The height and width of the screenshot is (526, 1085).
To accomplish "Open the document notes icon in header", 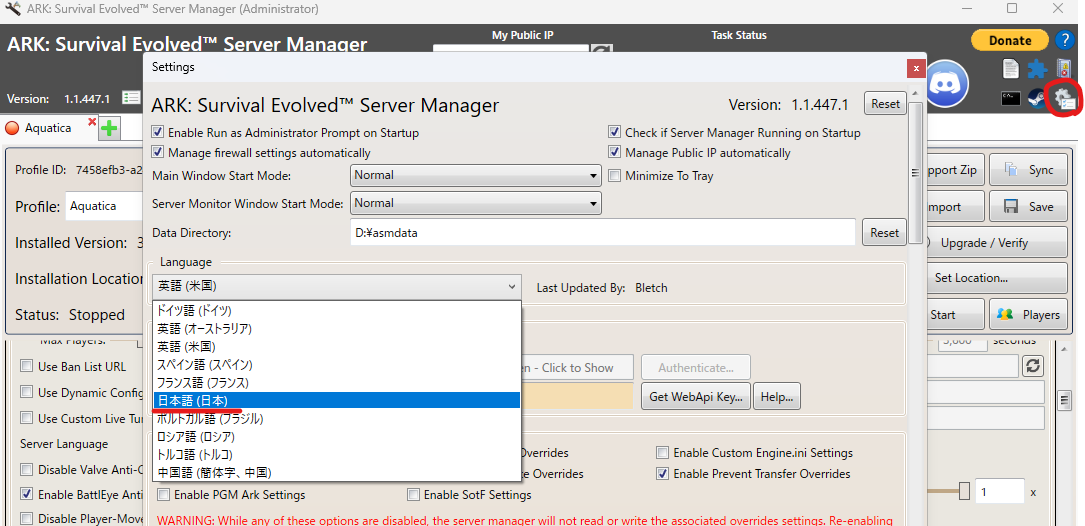I will pos(1011,69).
